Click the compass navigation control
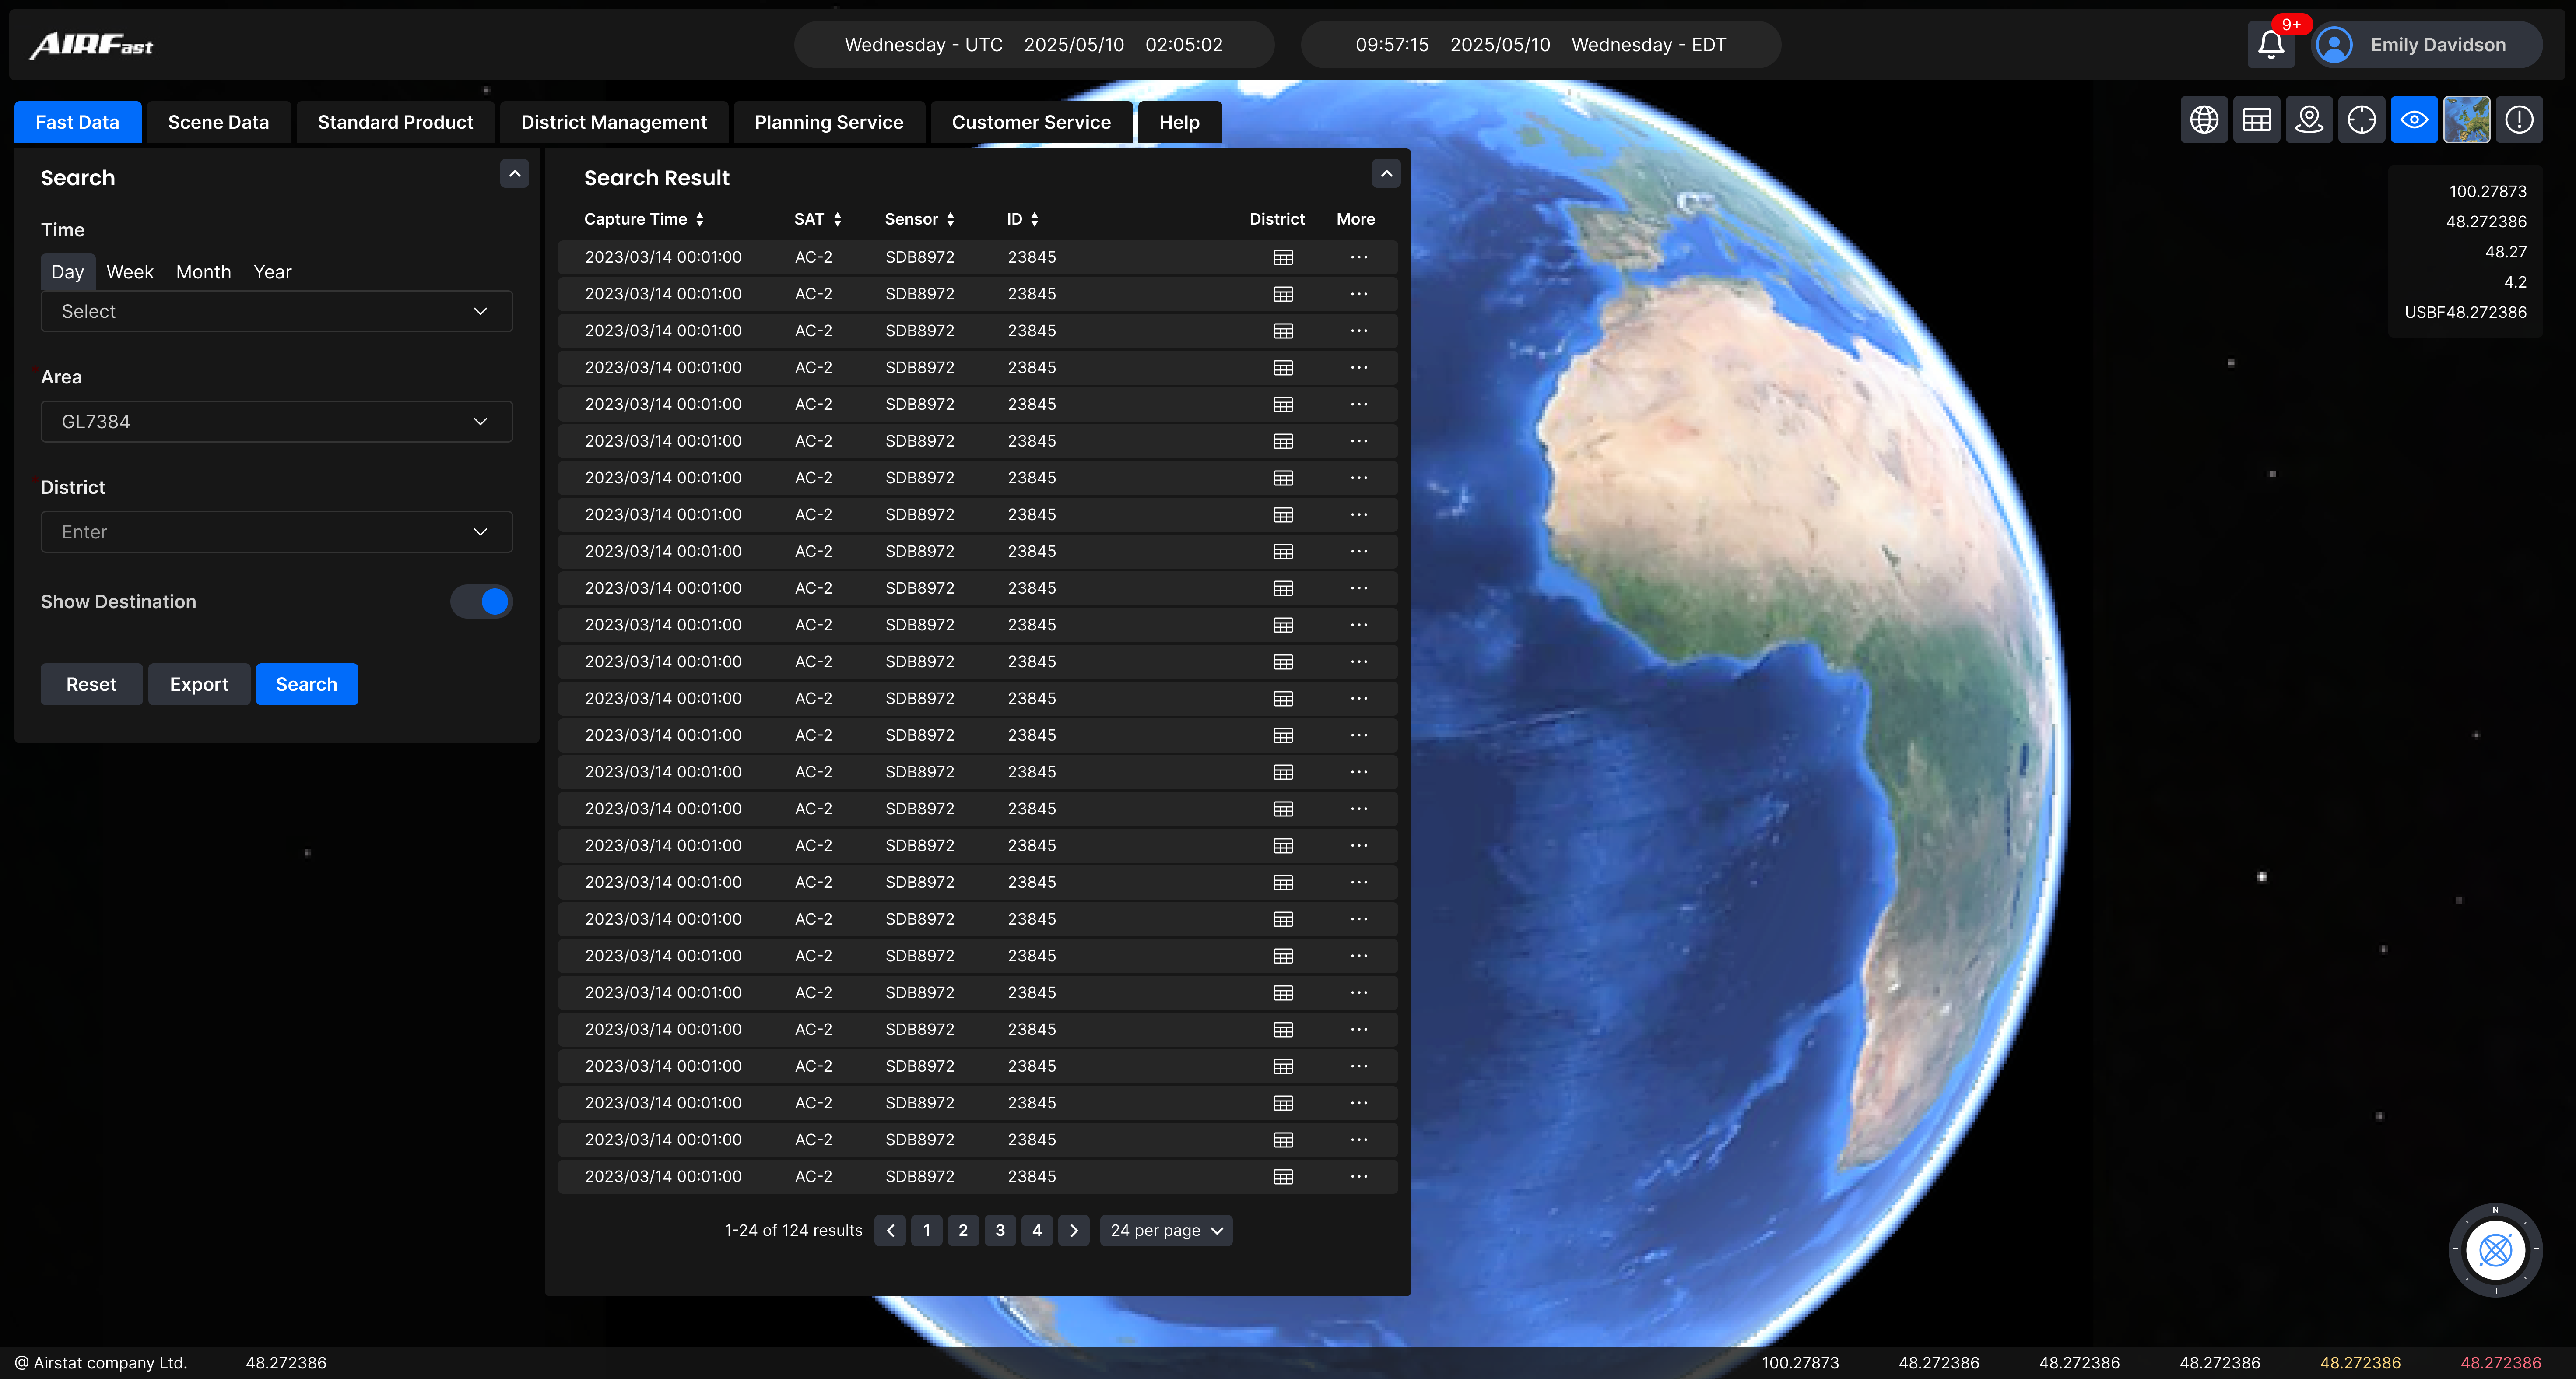The width and height of the screenshot is (2576, 1379). pos(2495,1250)
